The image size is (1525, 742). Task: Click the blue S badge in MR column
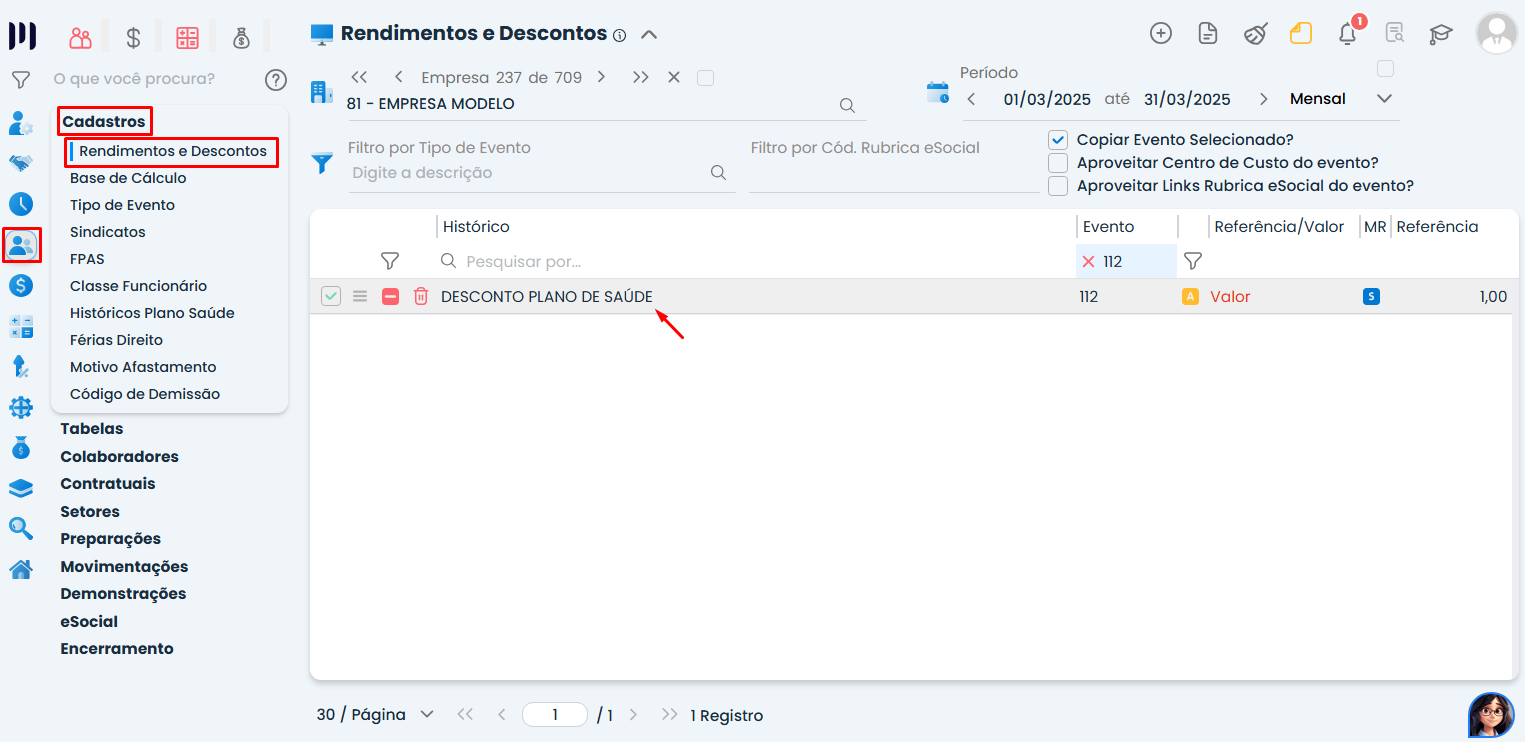click(x=1371, y=296)
